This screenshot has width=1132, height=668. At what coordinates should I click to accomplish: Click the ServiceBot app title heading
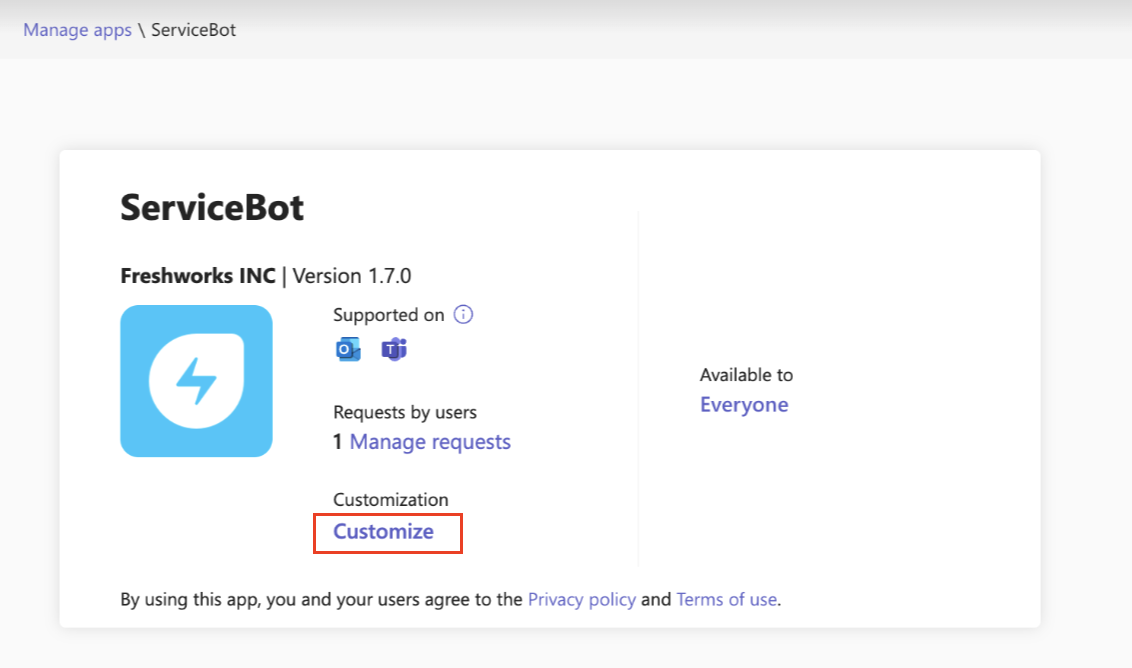[212, 207]
